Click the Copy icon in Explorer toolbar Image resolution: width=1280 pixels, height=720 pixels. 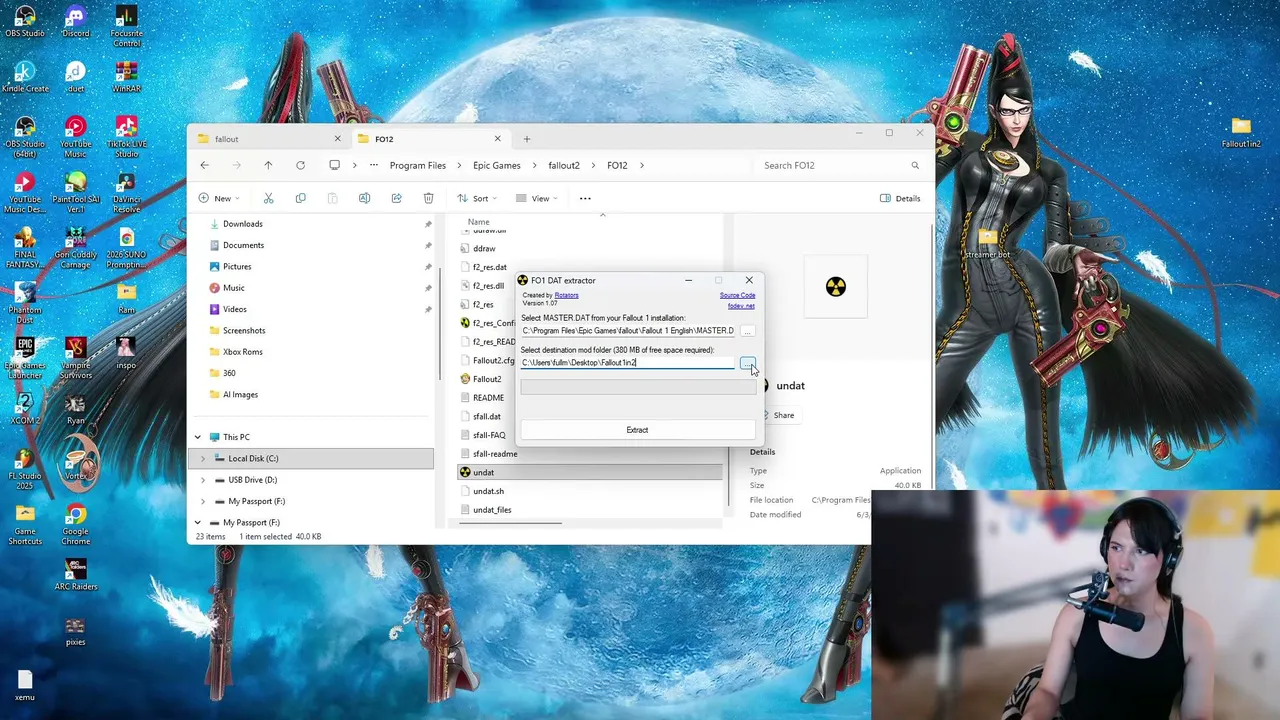pyautogui.click(x=300, y=198)
